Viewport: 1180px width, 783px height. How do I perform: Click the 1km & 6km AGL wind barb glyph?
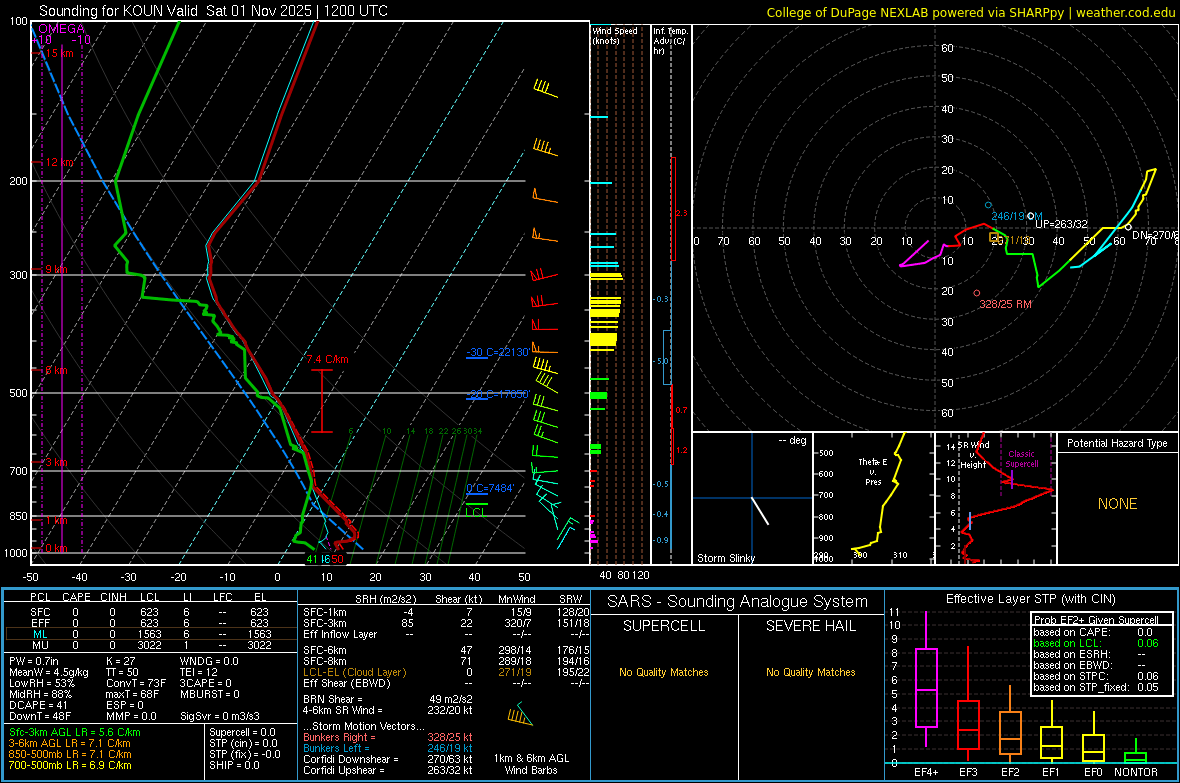point(520,715)
